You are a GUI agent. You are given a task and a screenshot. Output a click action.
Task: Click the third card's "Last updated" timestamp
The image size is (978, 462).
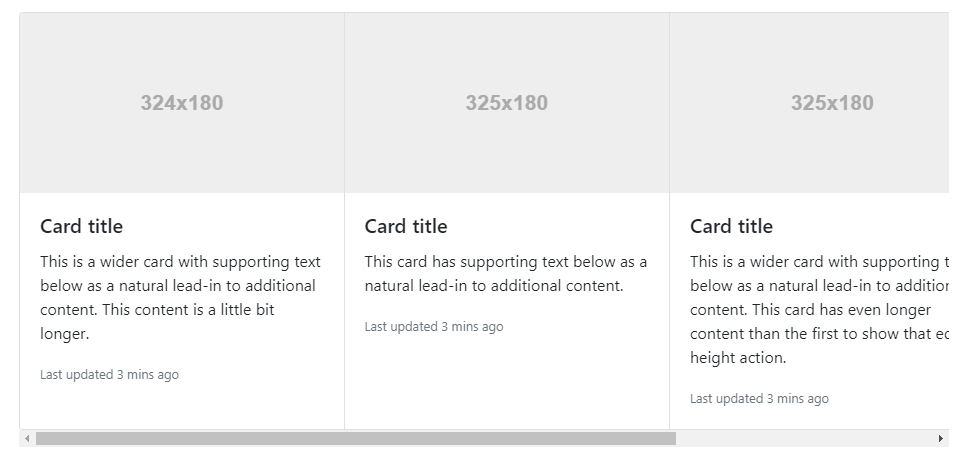click(x=759, y=399)
